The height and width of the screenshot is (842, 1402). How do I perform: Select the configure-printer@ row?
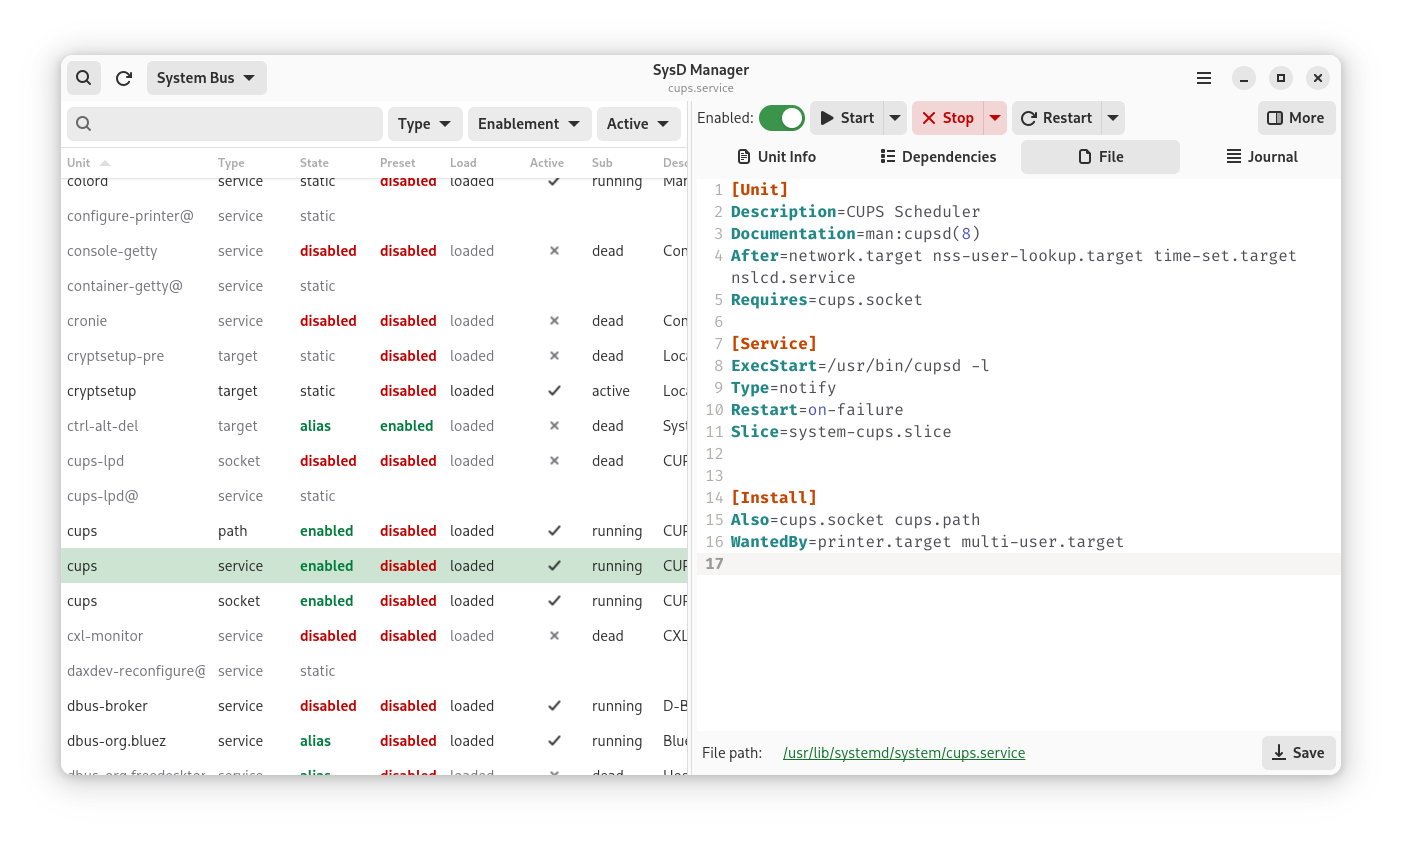point(375,216)
